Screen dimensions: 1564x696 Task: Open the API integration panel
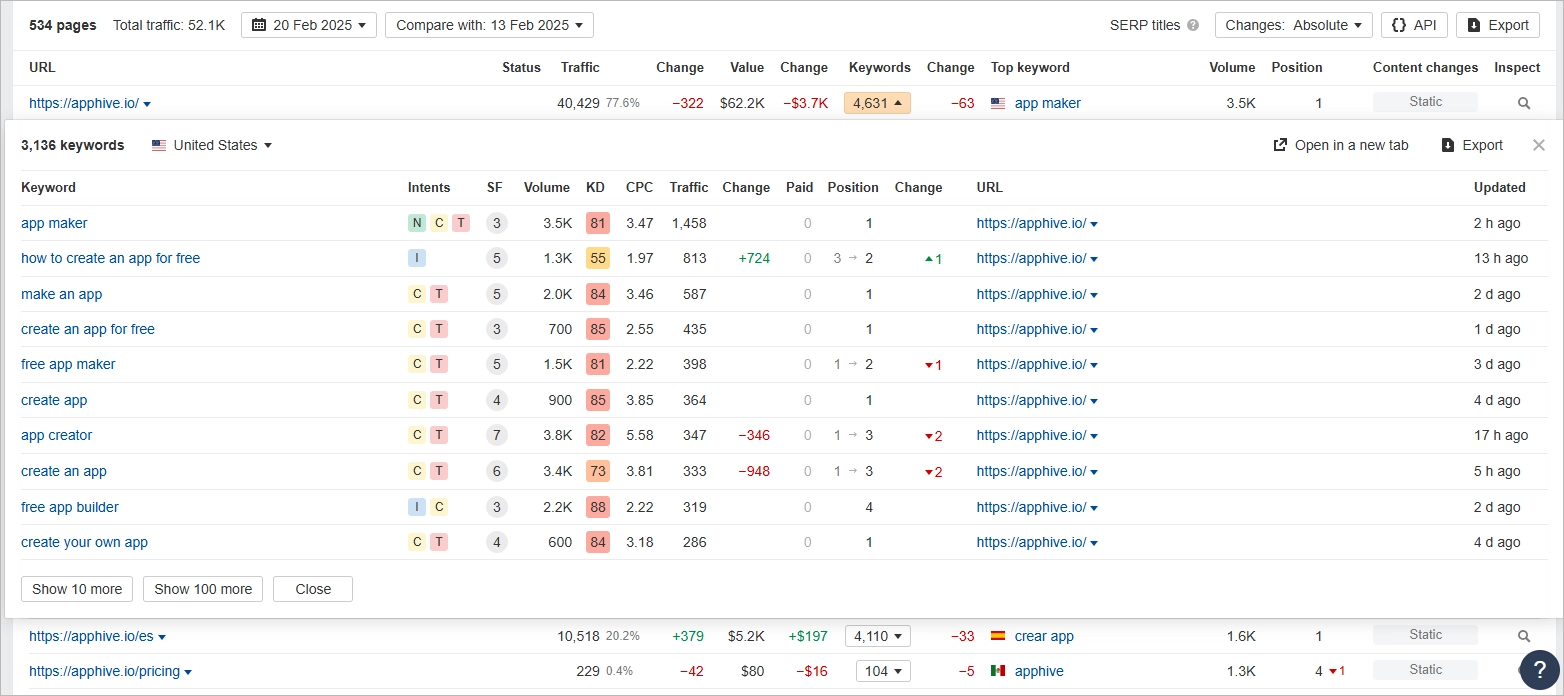pyautogui.click(x=1413, y=25)
